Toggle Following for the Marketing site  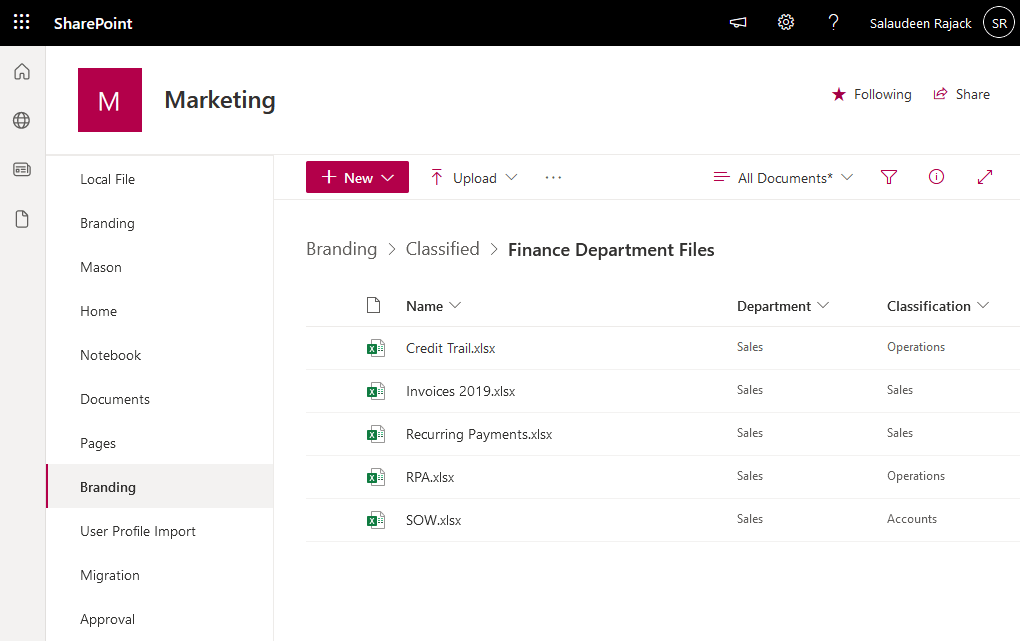pyautogui.click(x=871, y=94)
